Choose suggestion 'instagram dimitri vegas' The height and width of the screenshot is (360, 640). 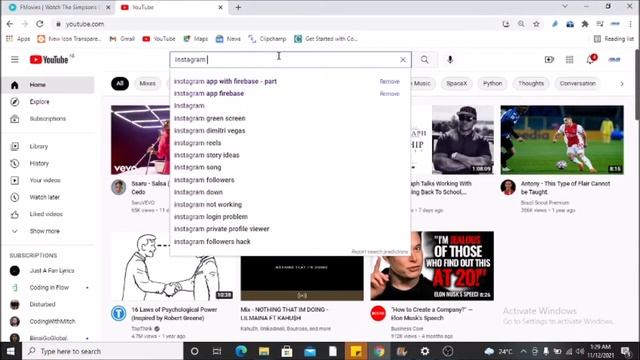pos(290,131)
